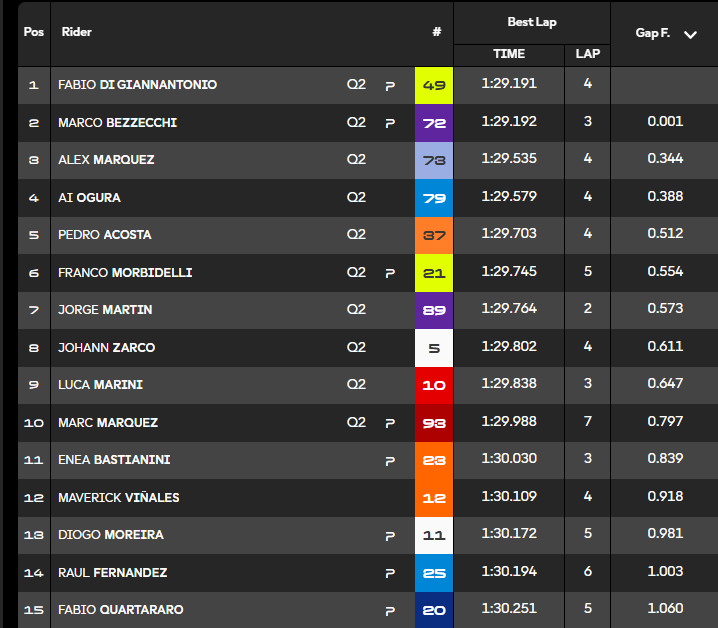
Task: Click the pit icon for Fabio Quartararo
Action: pos(390,610)
